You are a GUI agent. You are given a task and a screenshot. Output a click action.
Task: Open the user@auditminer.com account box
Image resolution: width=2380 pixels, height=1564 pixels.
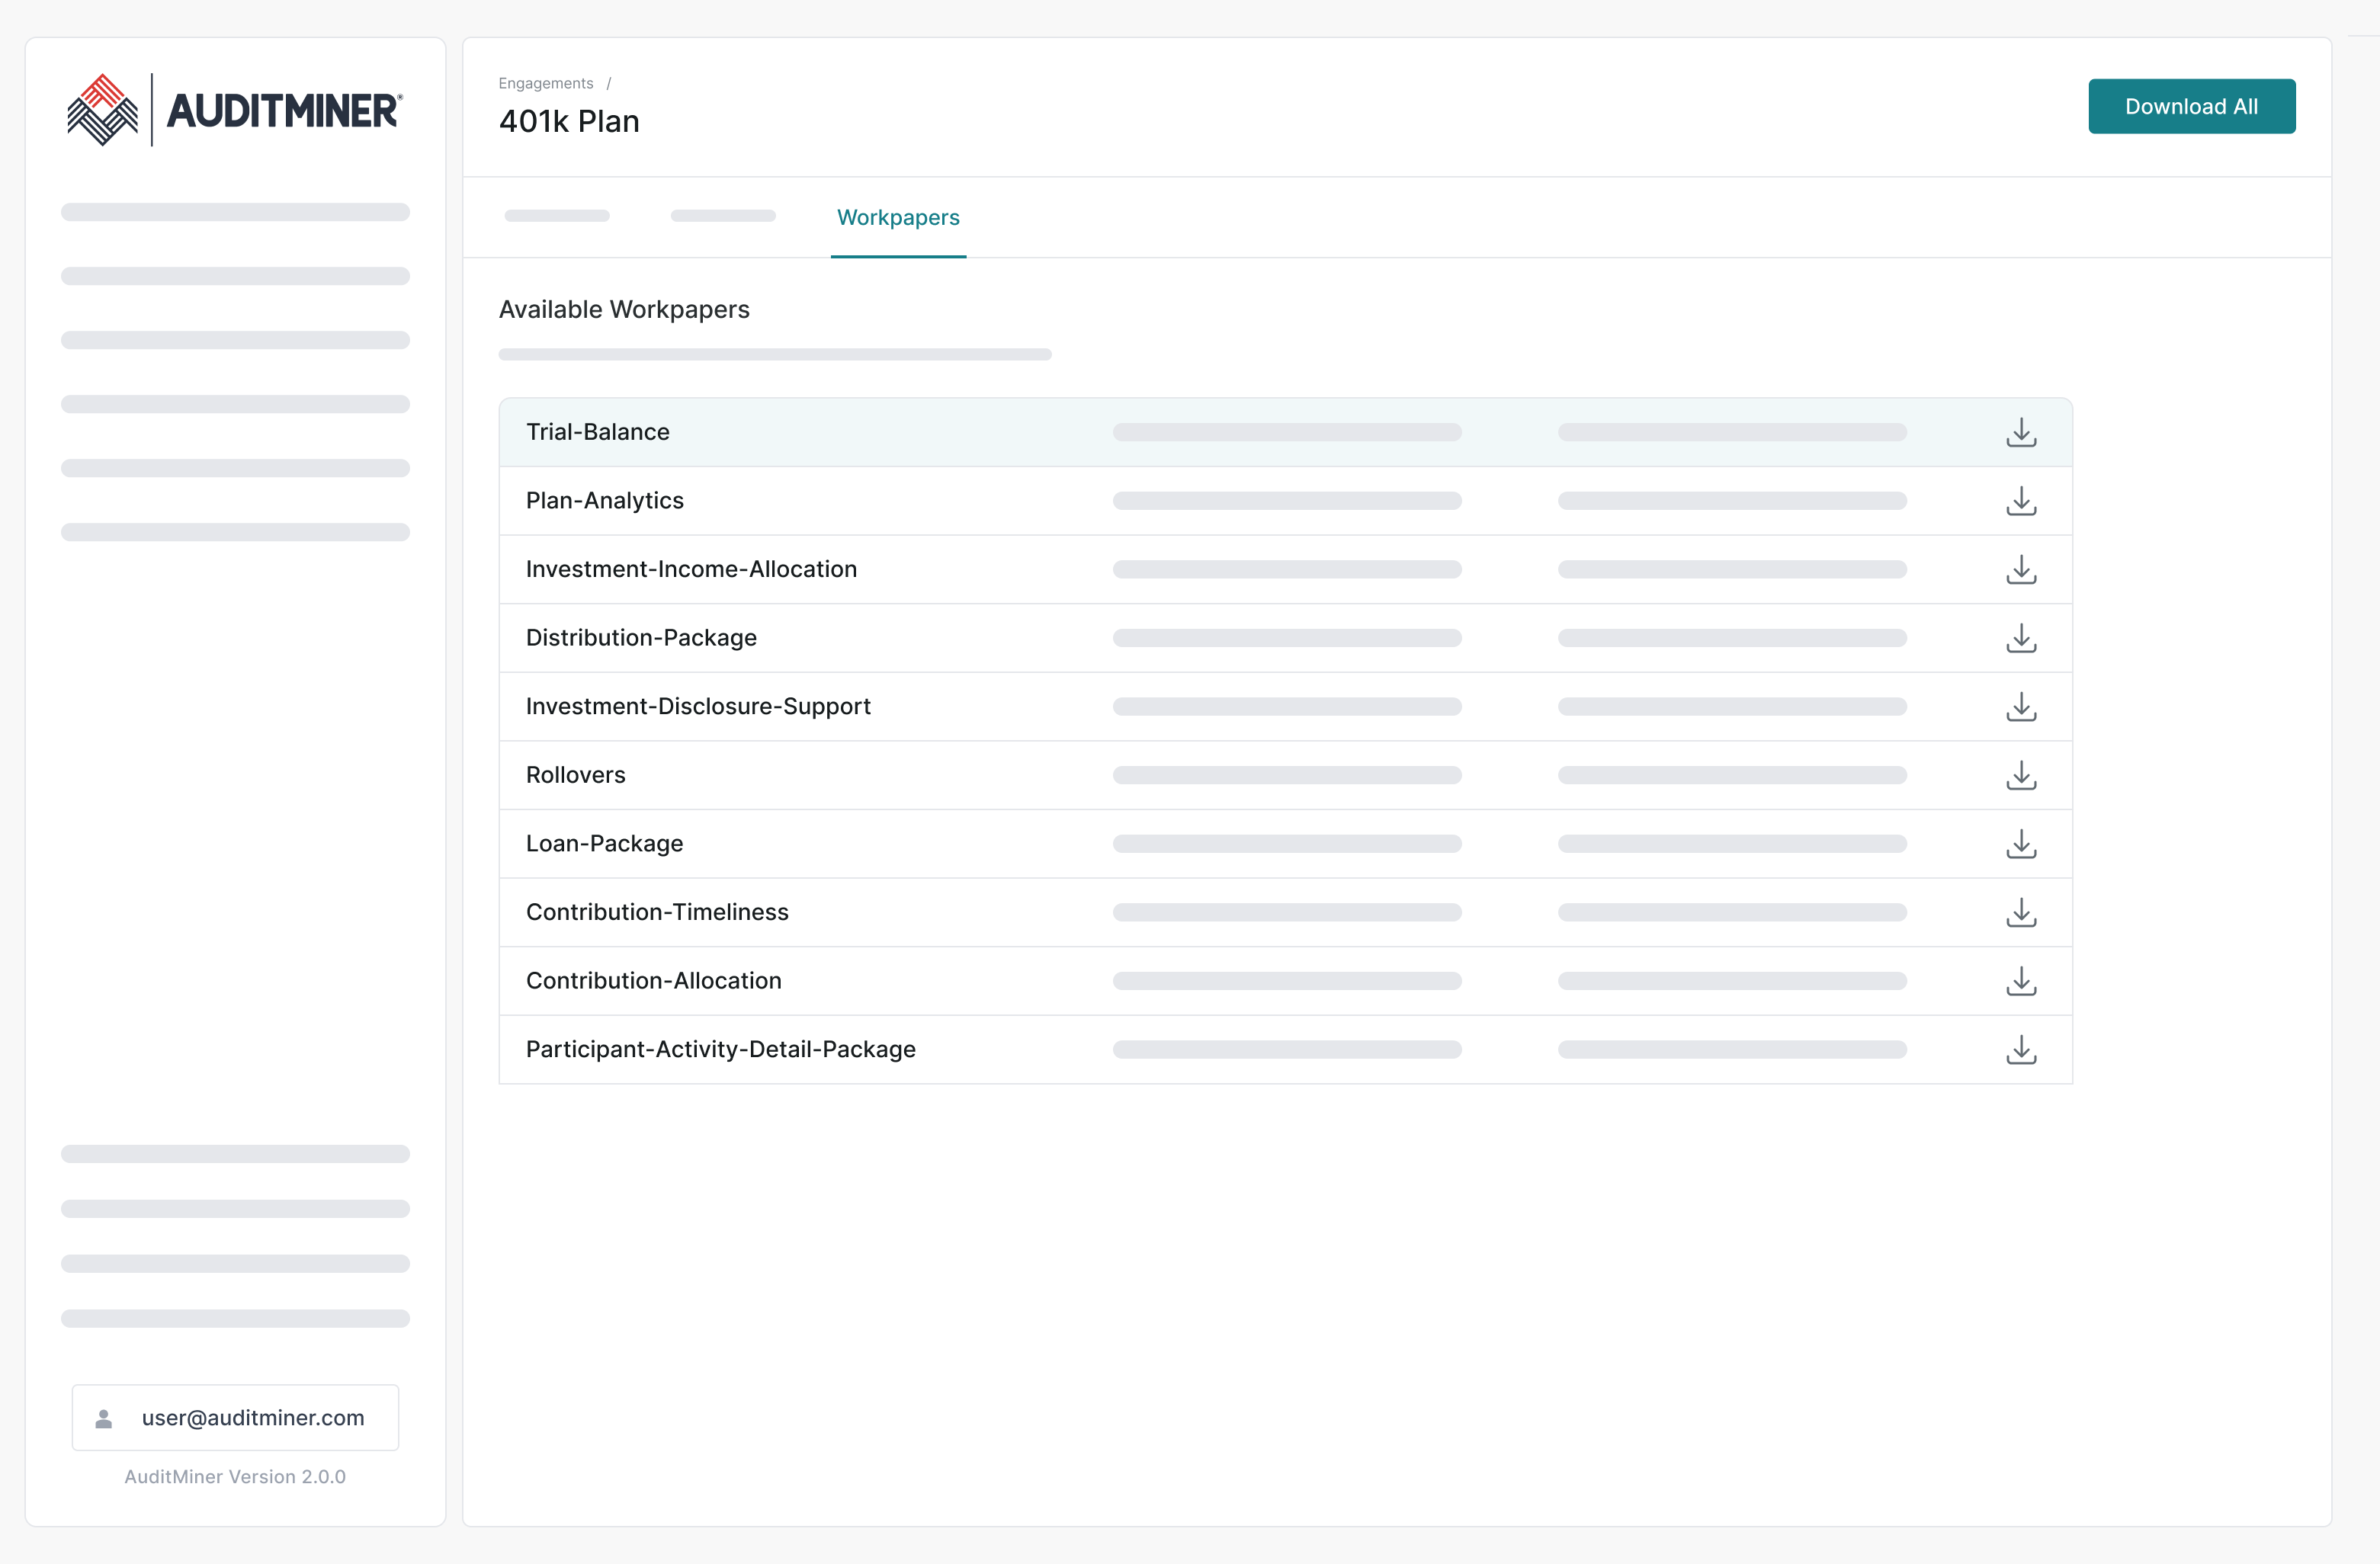236,1418
